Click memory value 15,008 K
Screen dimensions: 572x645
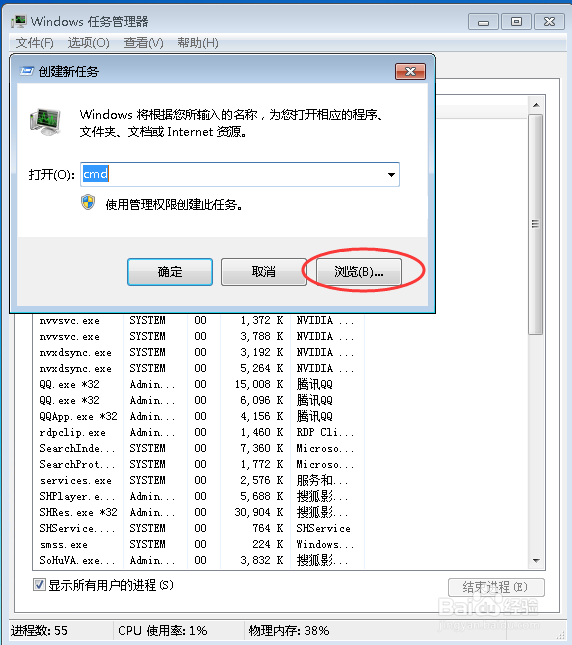(x=259, y=384)
